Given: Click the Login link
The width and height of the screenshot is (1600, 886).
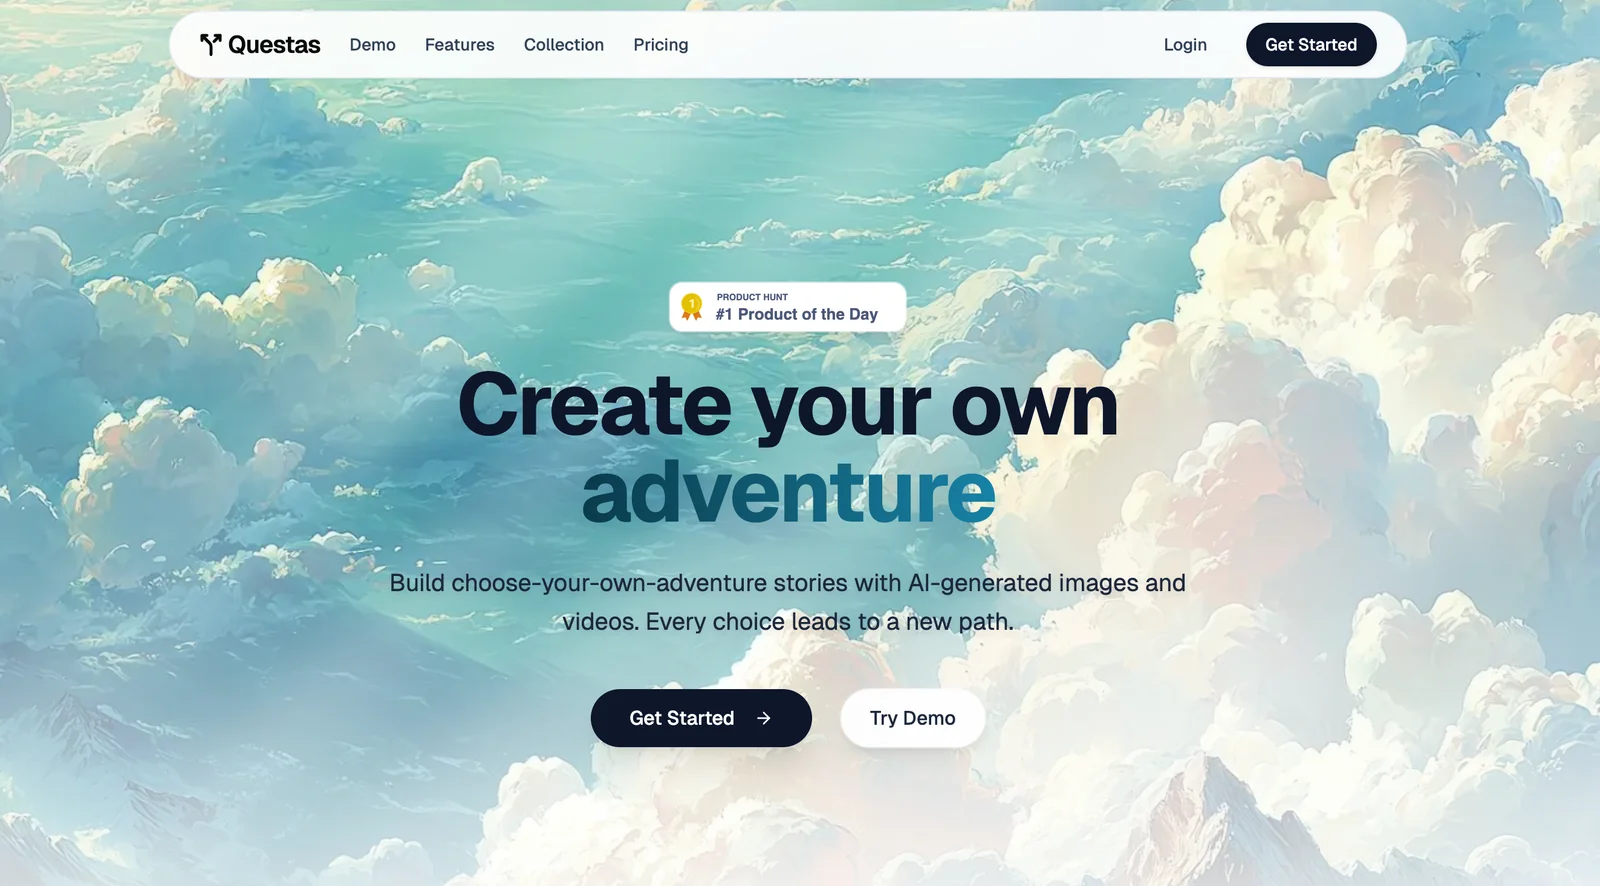Looking at the screenshot, I should click(x=1185, y=45).
